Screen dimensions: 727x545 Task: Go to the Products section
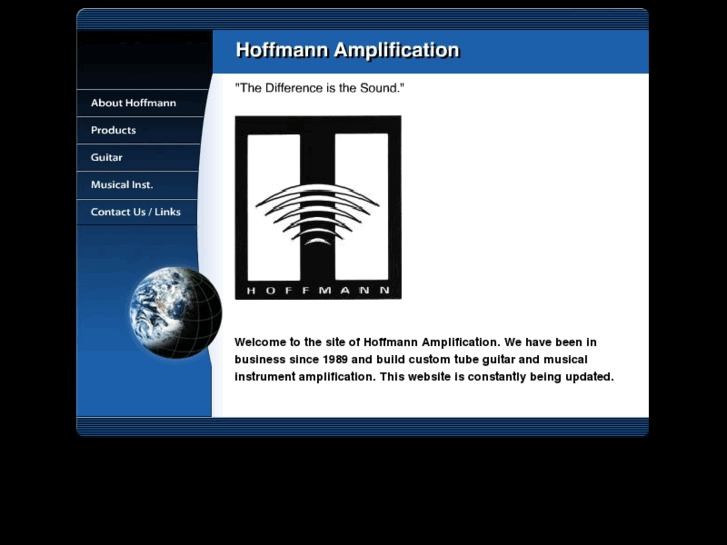tap(138, 130)
